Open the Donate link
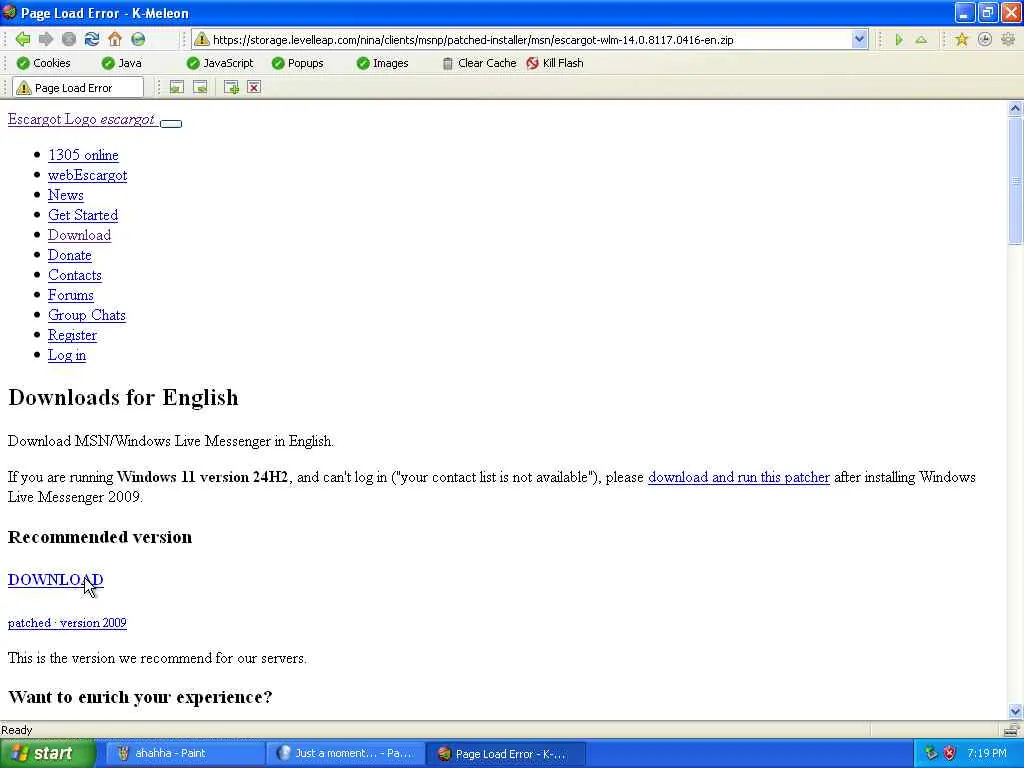This screenshot has width=1024, height=768. [70, 255]
